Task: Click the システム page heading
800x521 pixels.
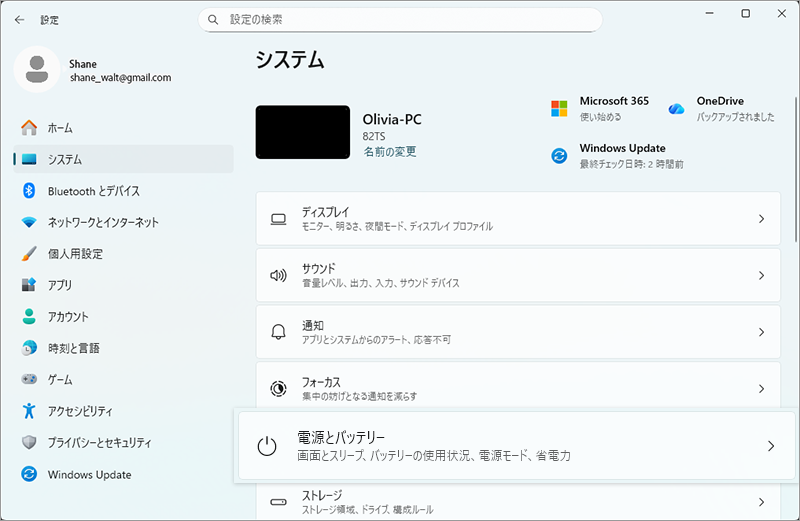Action: [290, 60]
